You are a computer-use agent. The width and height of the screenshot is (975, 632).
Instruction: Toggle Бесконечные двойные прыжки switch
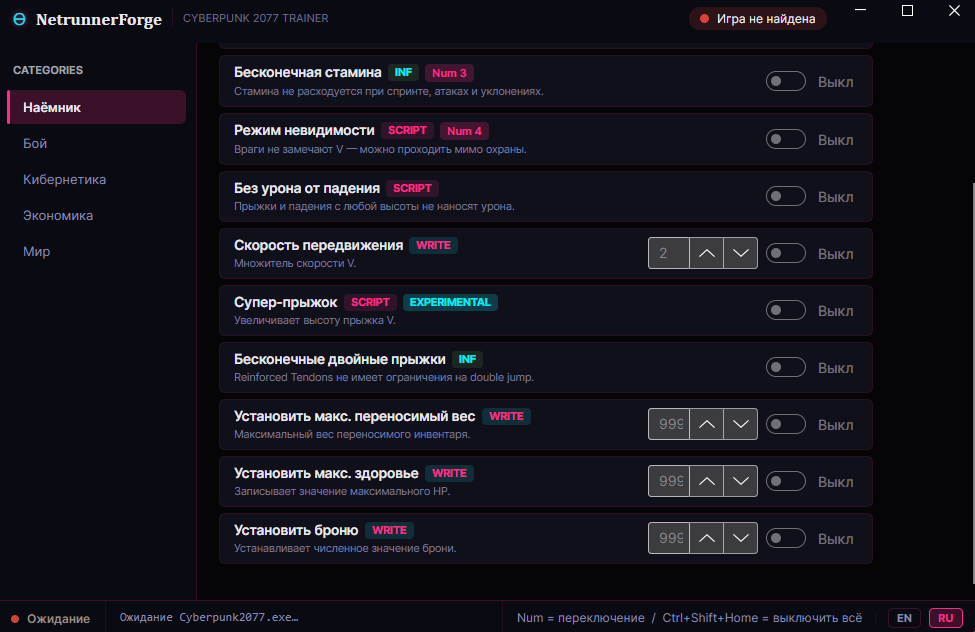[785, 368]
